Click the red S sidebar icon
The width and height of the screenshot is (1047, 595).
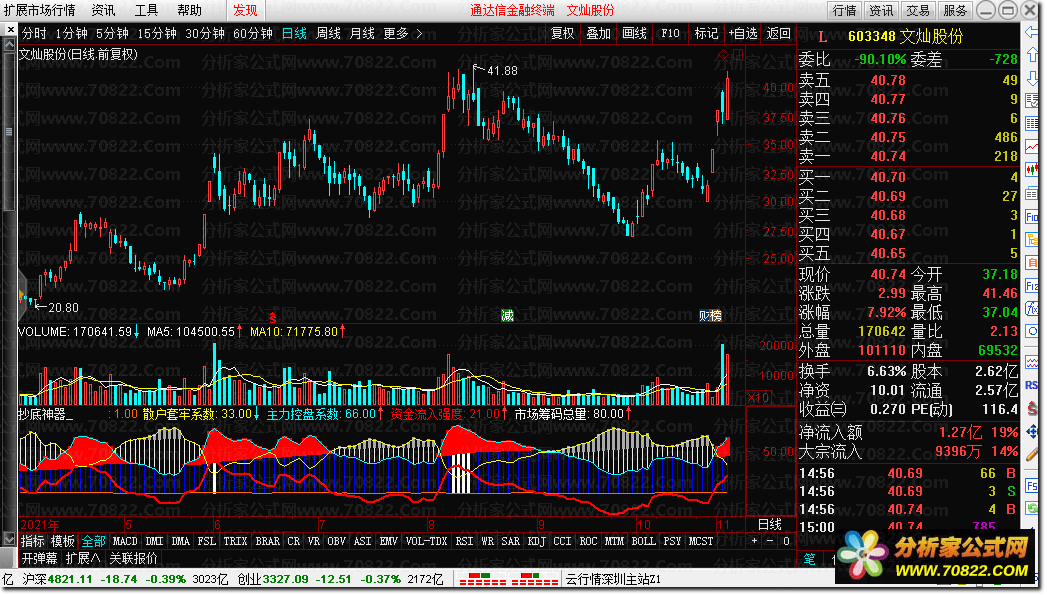[x=1032, y=408]
